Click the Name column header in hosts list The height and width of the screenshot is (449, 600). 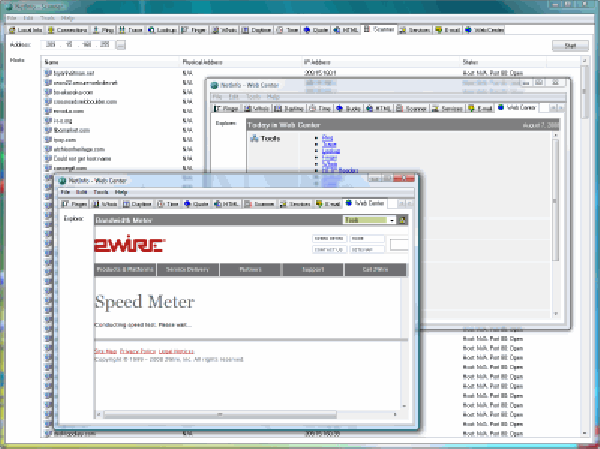click(51, 61)
